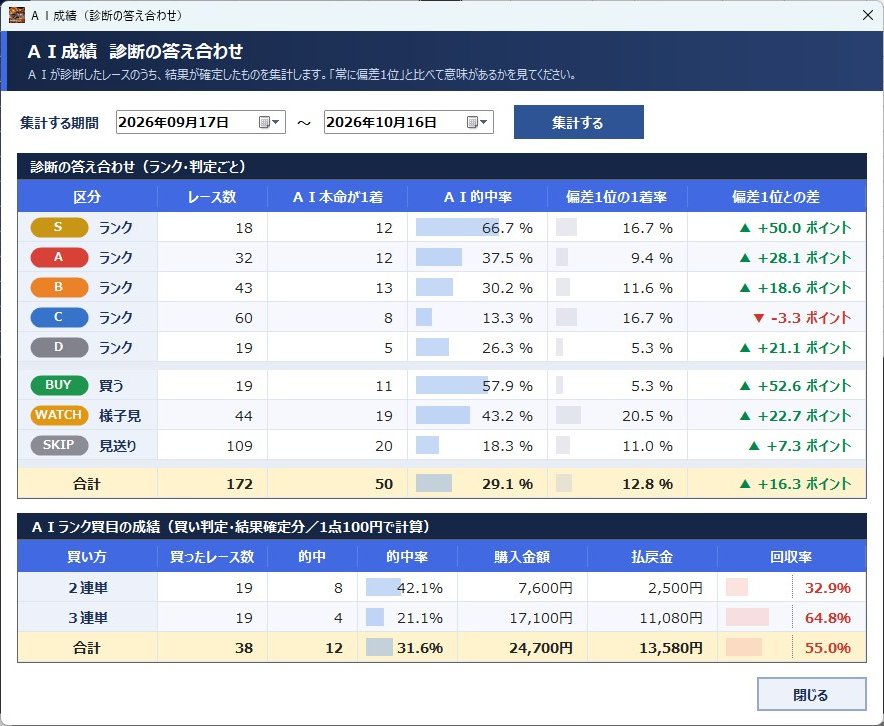Click the 42.1% hit rate cell
Image resolution: width=884 pixels, height=726 pixels.
coord(407,587)
